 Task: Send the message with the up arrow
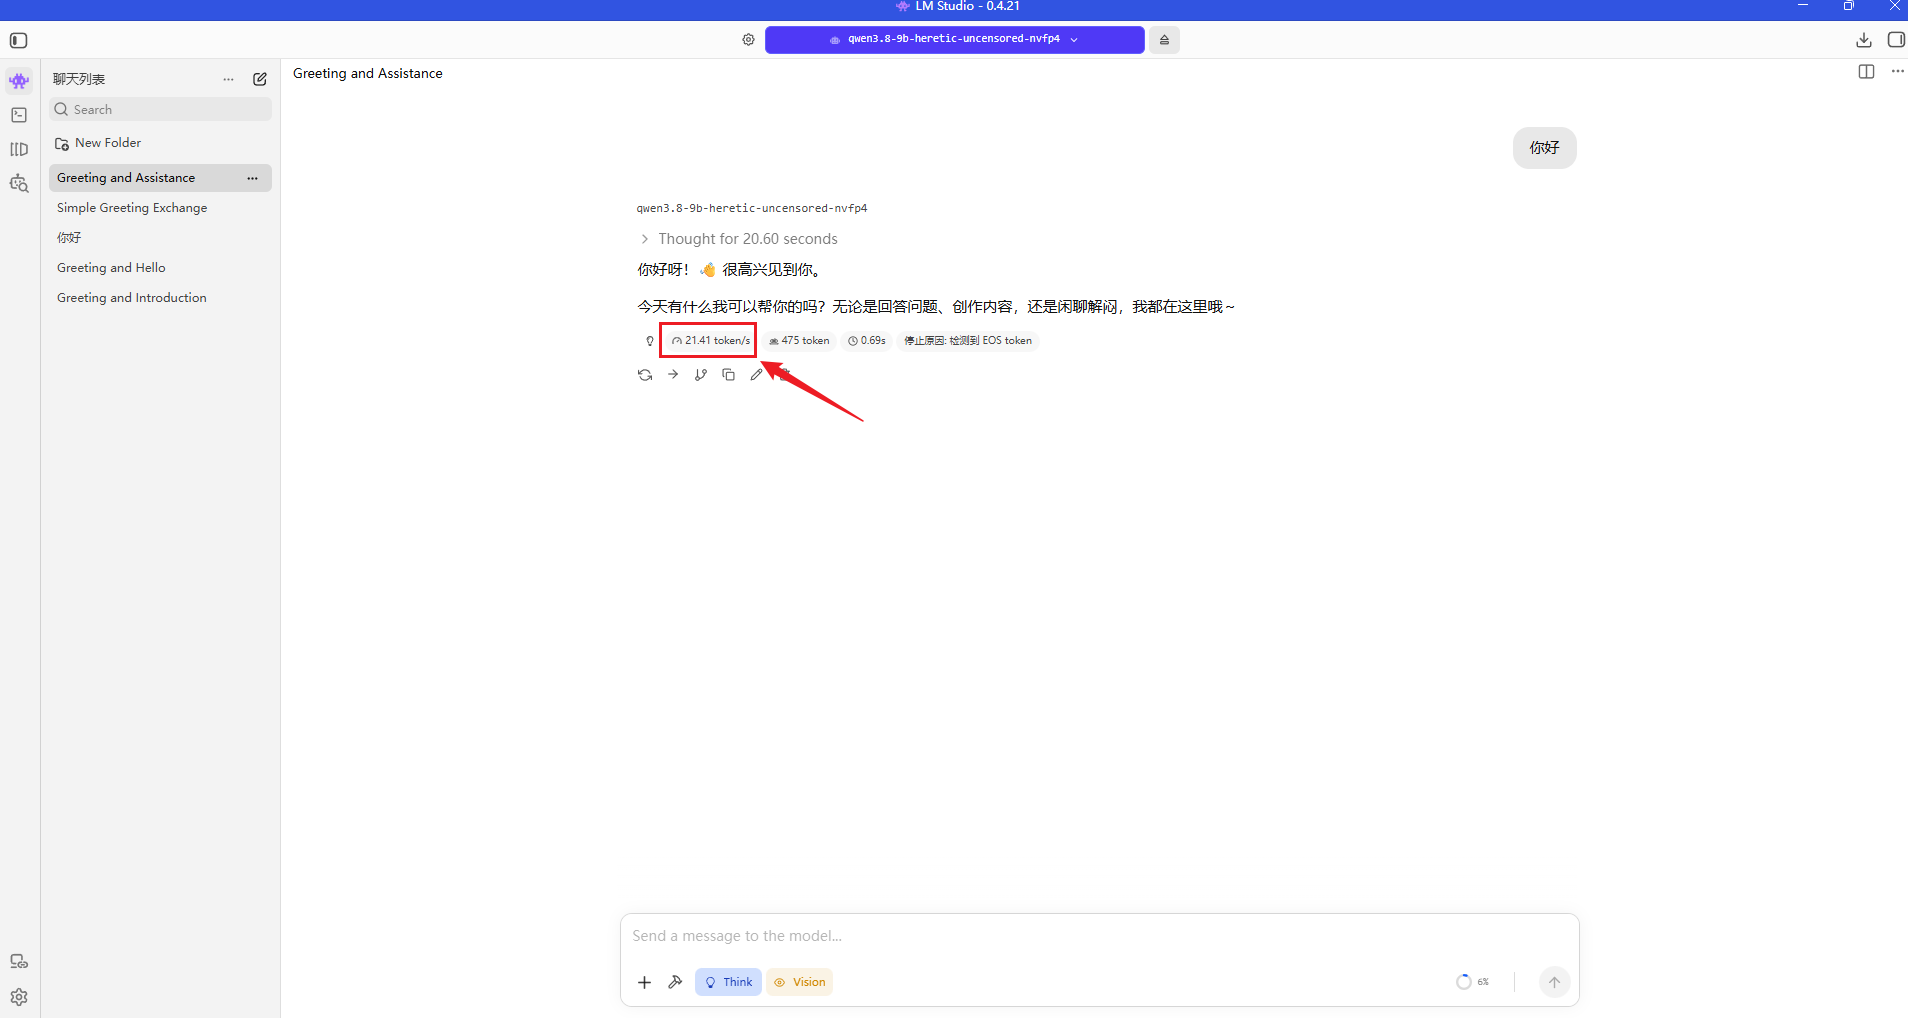1554,982
